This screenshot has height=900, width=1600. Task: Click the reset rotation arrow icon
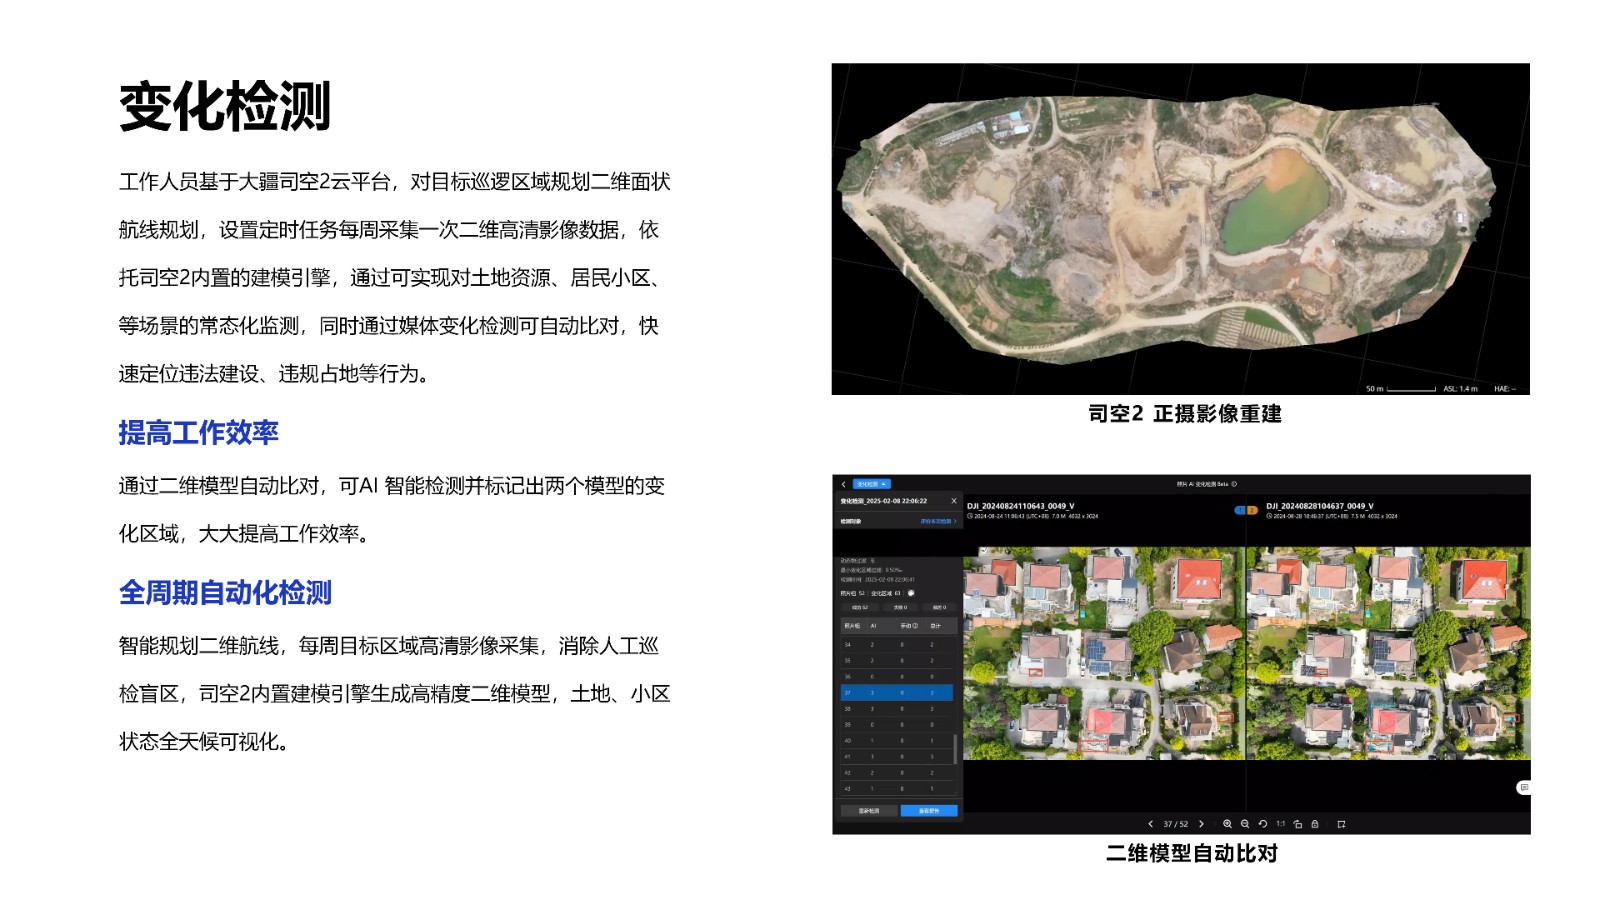point(1263,824)
